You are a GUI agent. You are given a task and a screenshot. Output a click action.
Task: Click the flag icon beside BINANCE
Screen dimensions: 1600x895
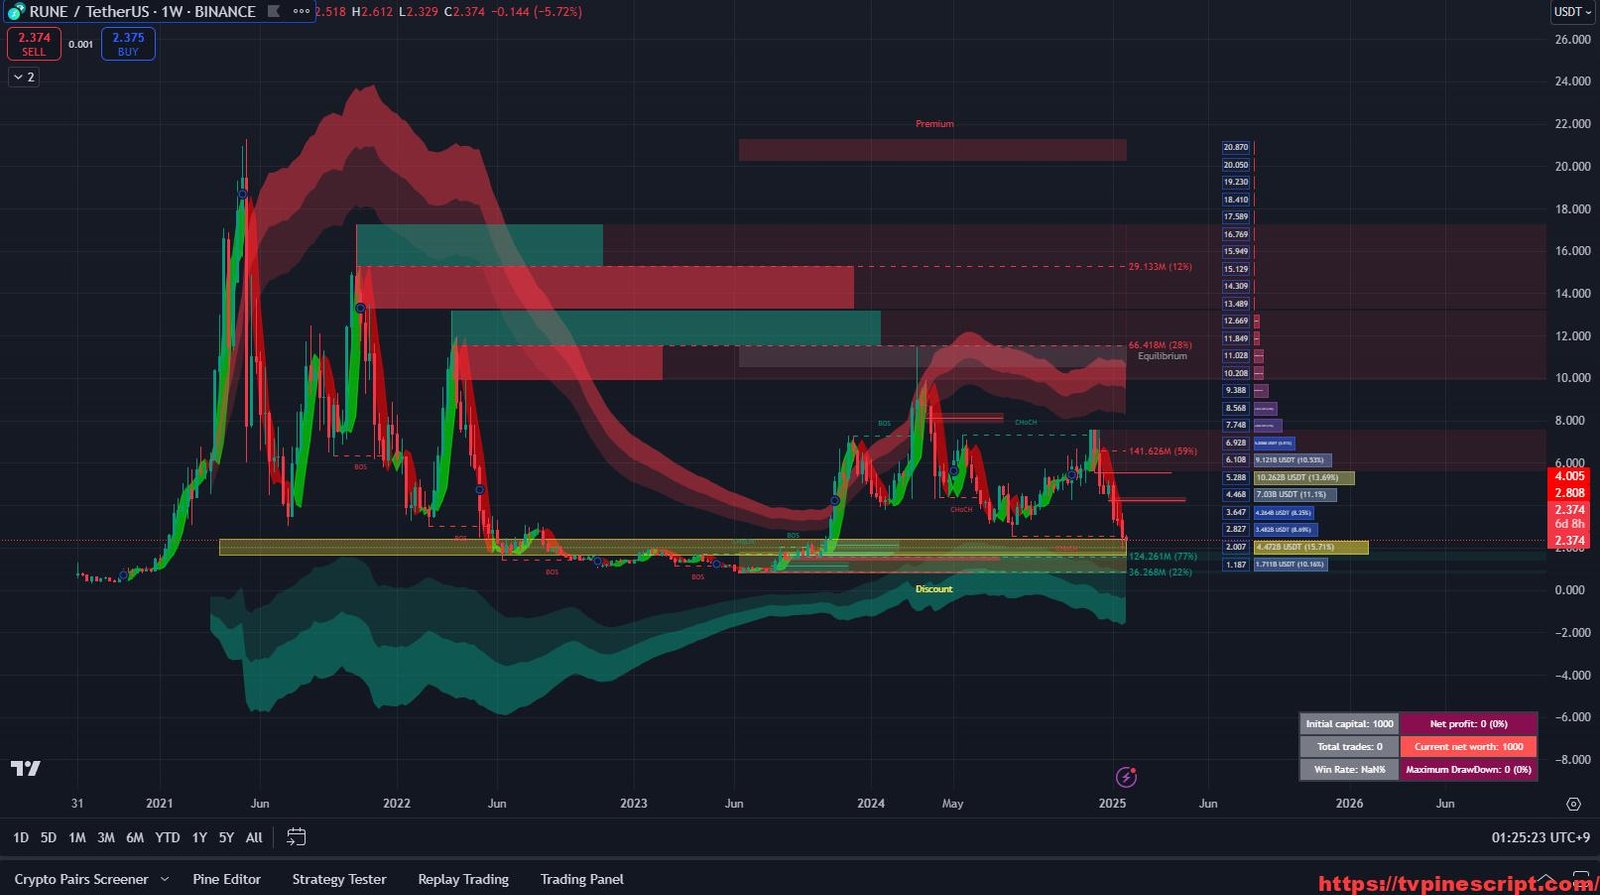point(273,12)
